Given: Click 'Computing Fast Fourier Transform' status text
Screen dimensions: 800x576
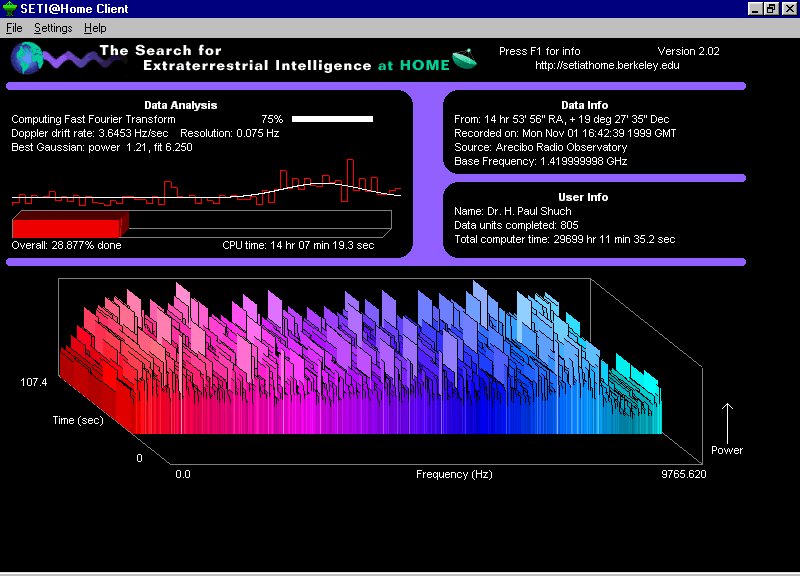Looking at the screenshot, I should [93, 119].
